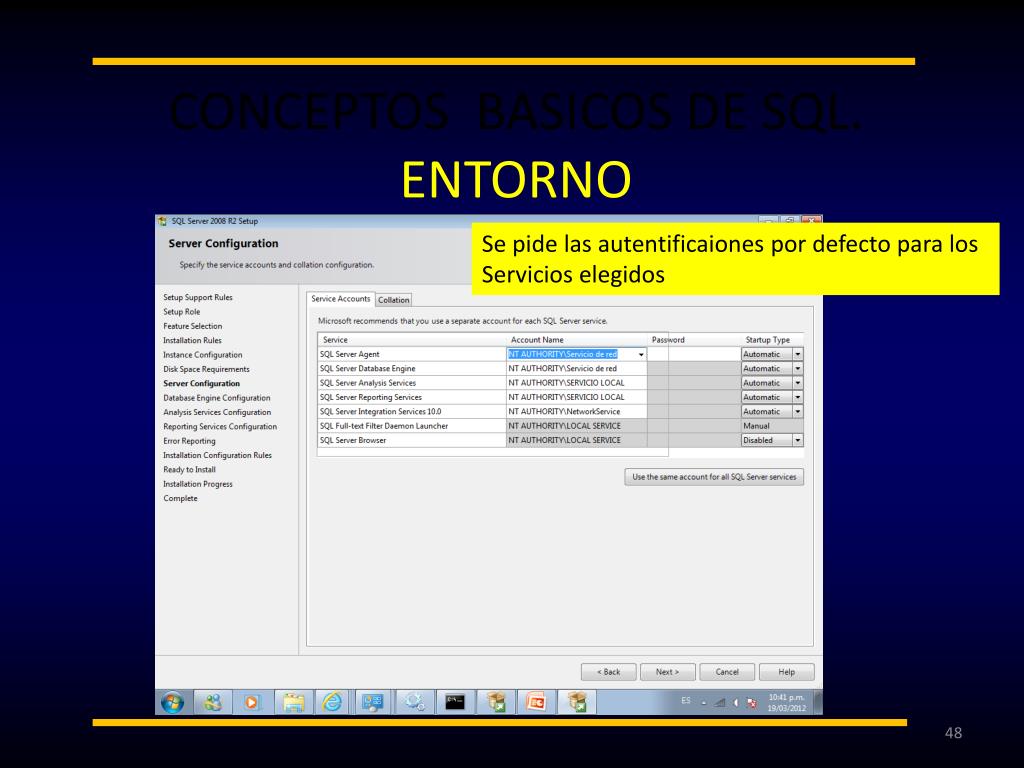Click Reporting Services Configuration step in sidebar
The width and height of the screenshot is (1024, 768).
[x=220, y=426]
